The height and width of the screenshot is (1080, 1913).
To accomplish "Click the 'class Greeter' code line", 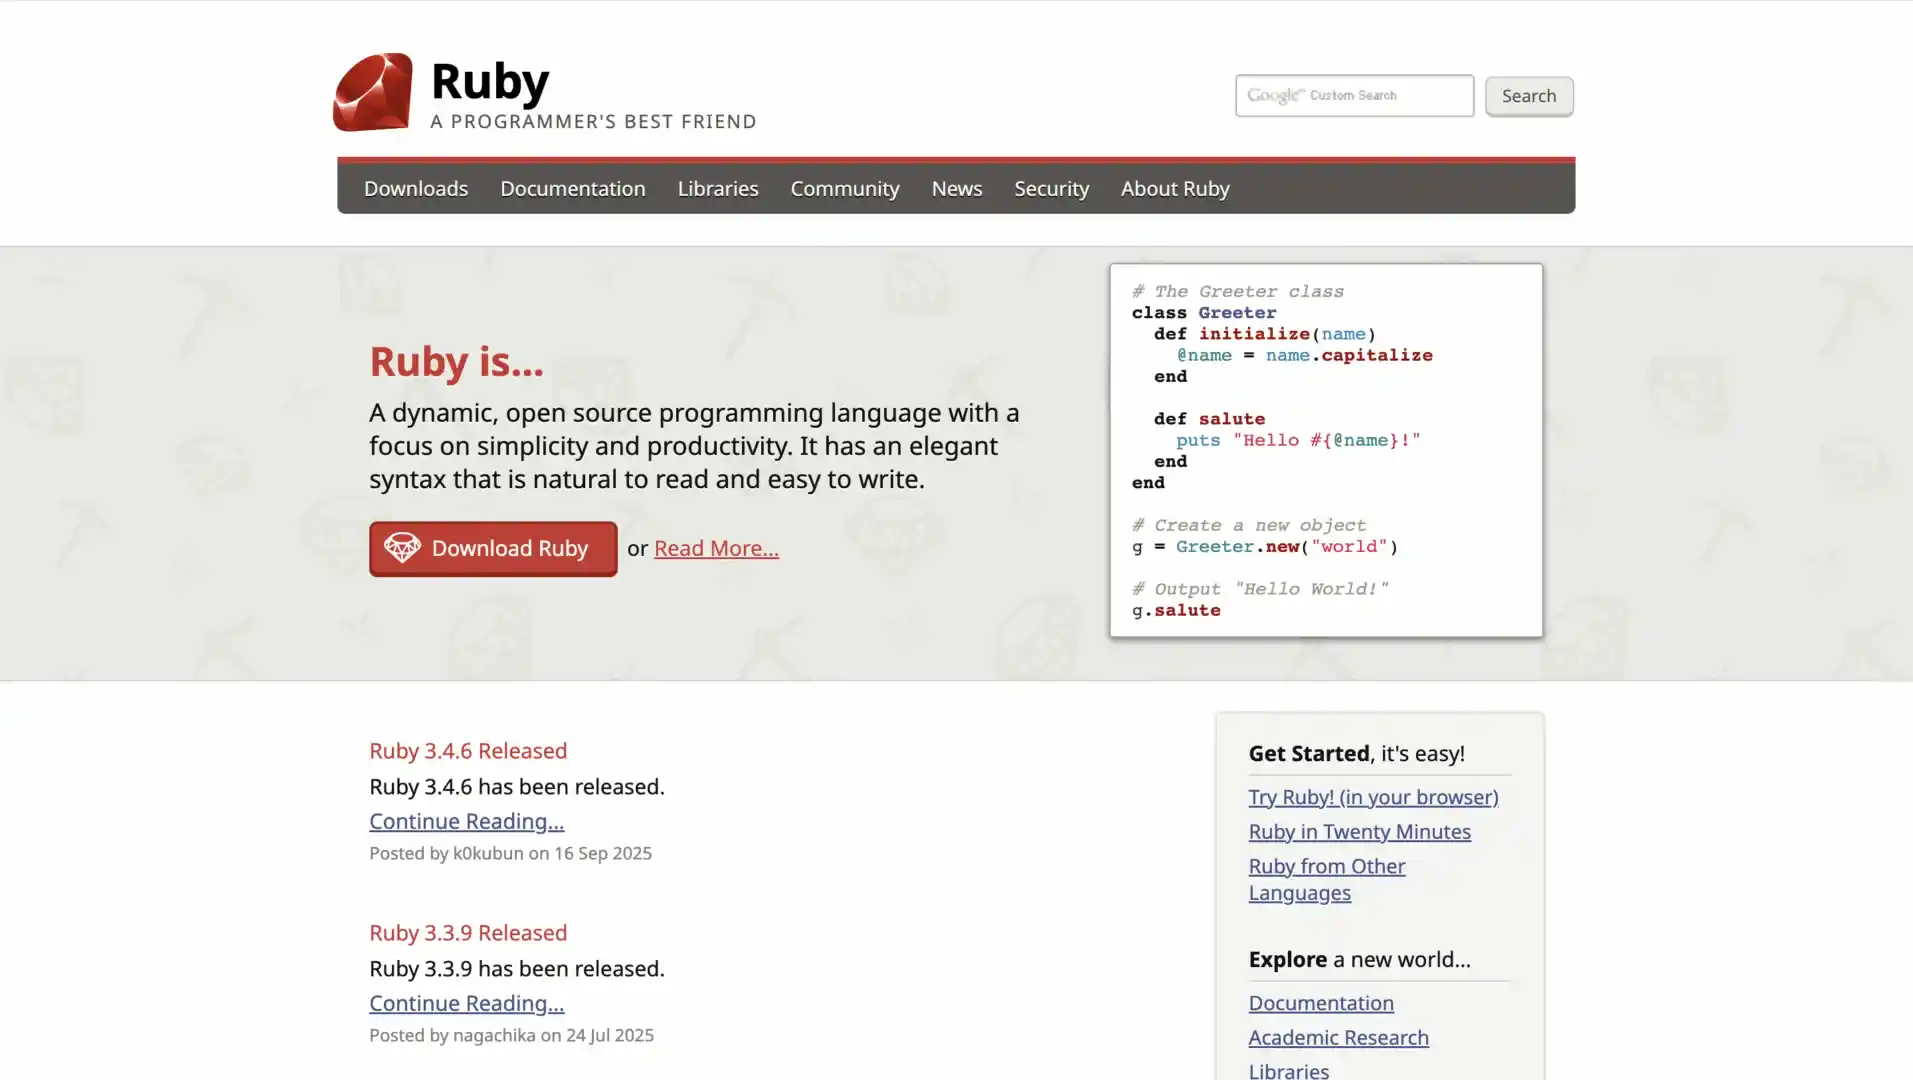I will pyautogui.click(x=1204, y=313).
